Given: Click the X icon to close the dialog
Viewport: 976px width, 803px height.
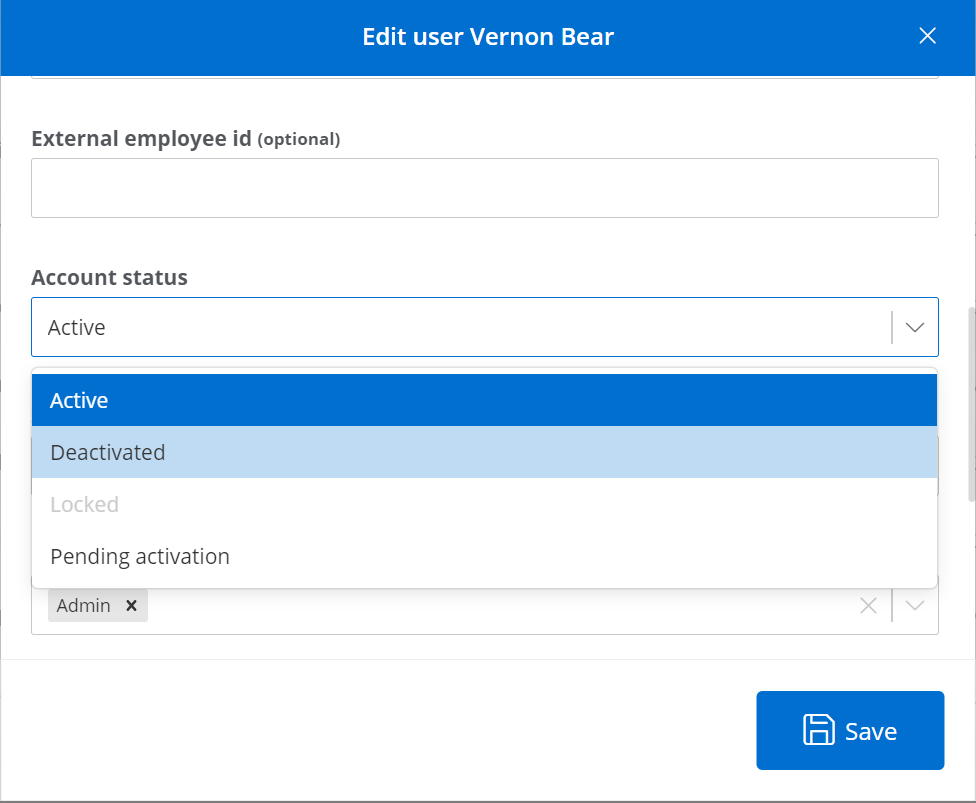Looking at the screenshot, I should pyautogui.click(x=927, y=35).
